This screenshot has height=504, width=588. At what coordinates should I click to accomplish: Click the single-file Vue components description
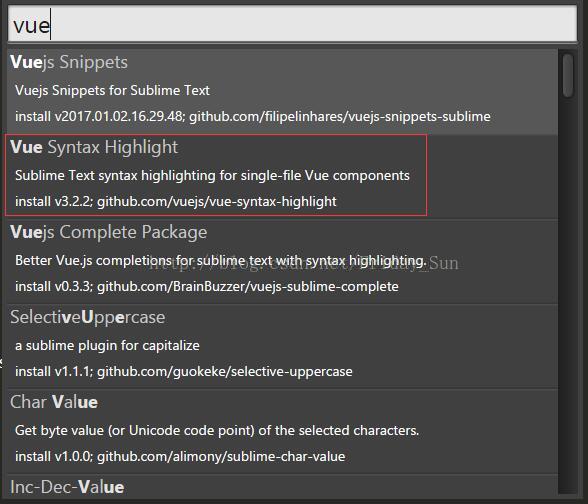tap(212, 176)
